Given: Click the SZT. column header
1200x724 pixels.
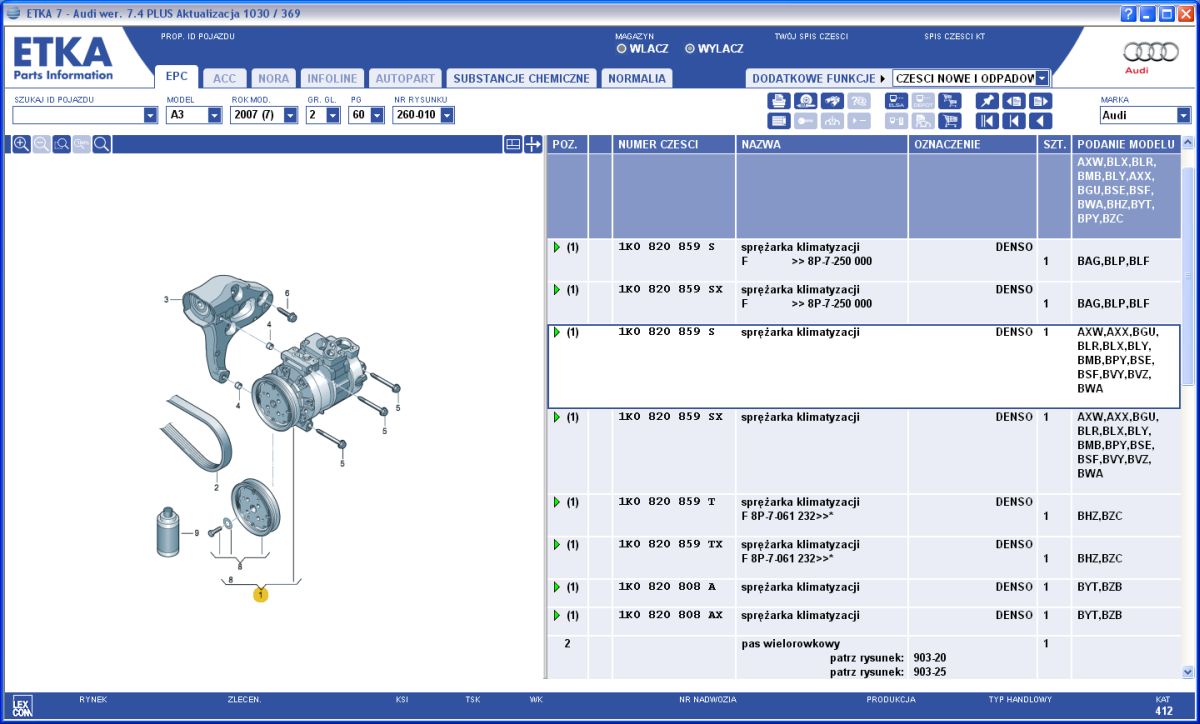Looking at the screenshot, I should tap(1055, 145).
